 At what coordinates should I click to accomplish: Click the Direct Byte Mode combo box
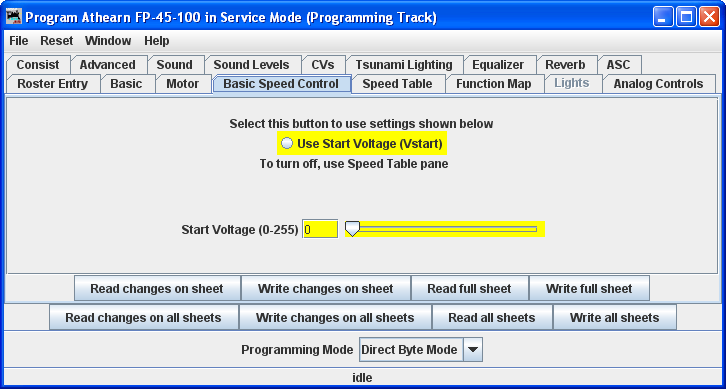click(x=421, y=350)
